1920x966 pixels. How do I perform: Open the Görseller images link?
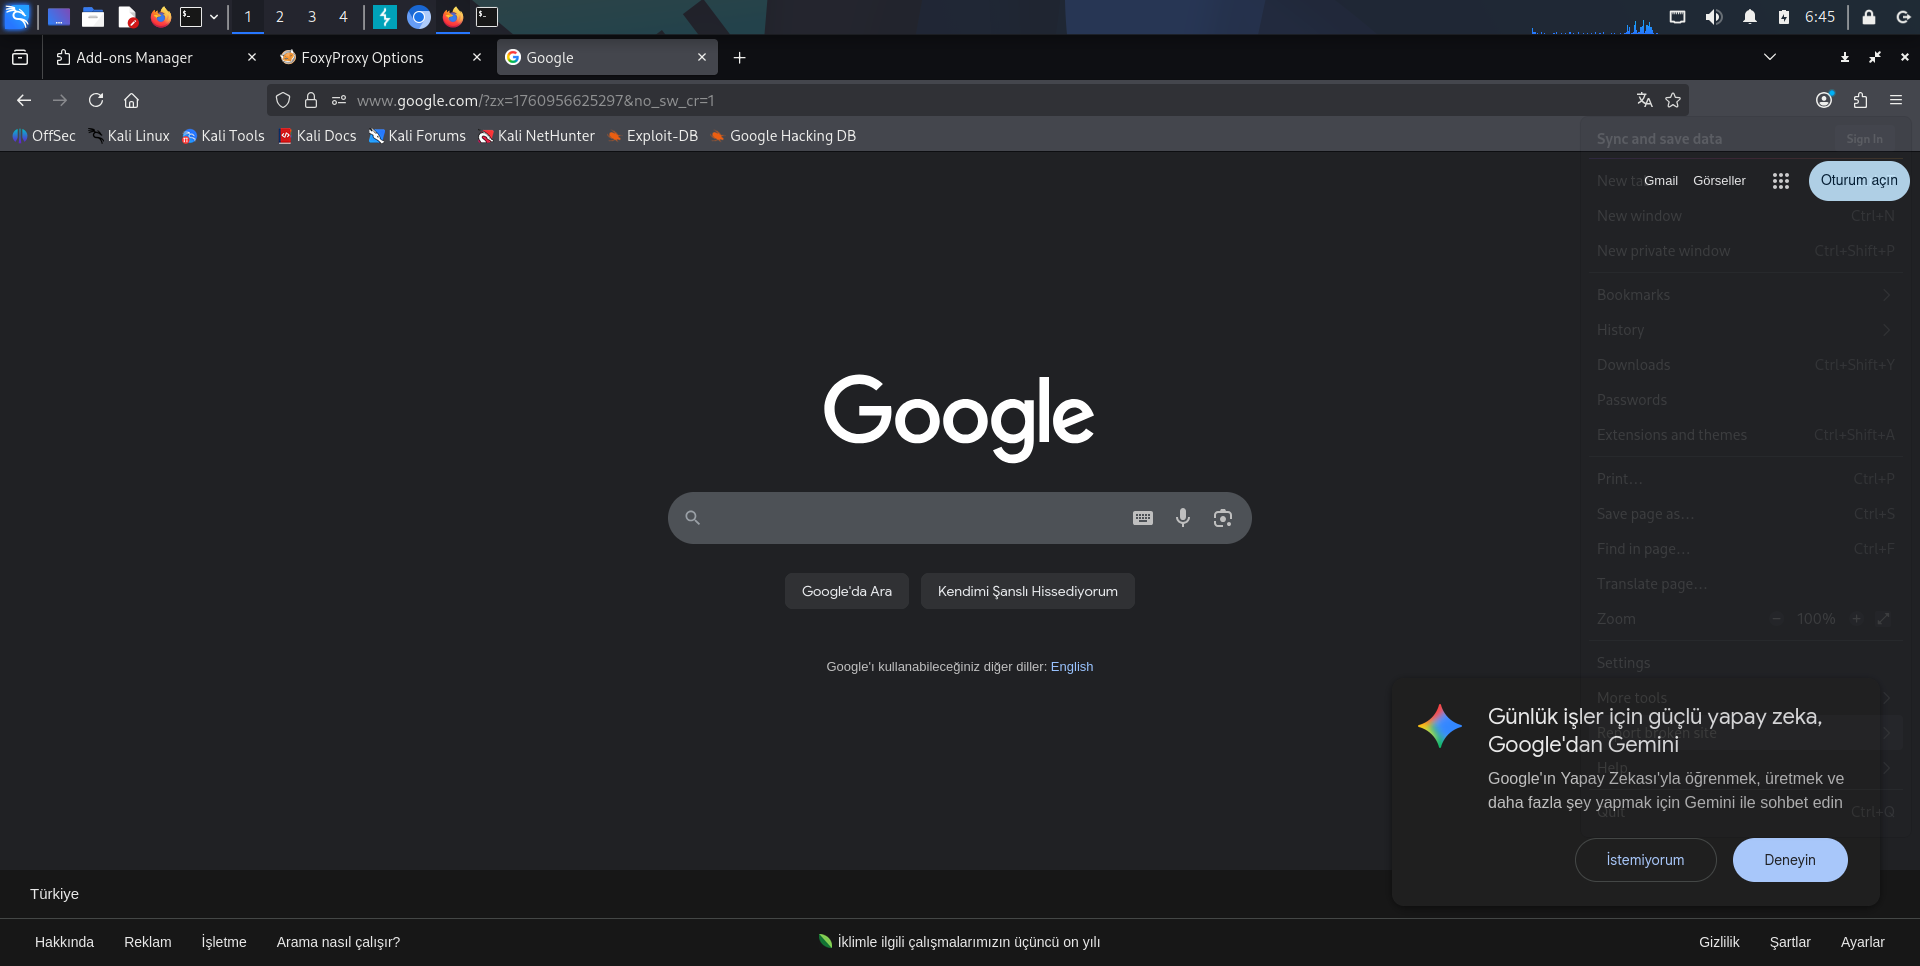(x=1719, y=181)
